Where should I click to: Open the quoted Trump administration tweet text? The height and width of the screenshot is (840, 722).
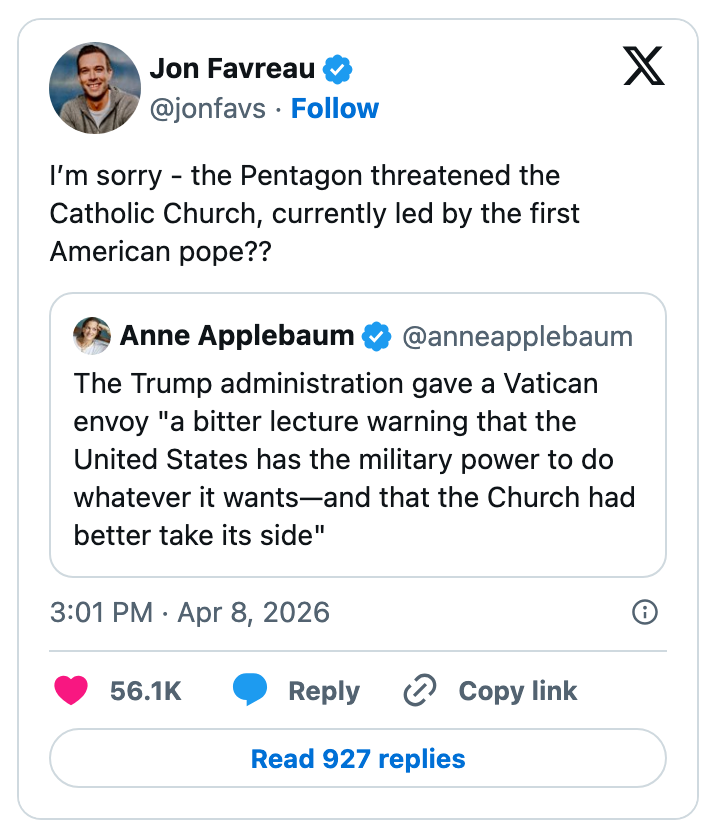coord(355,459)
